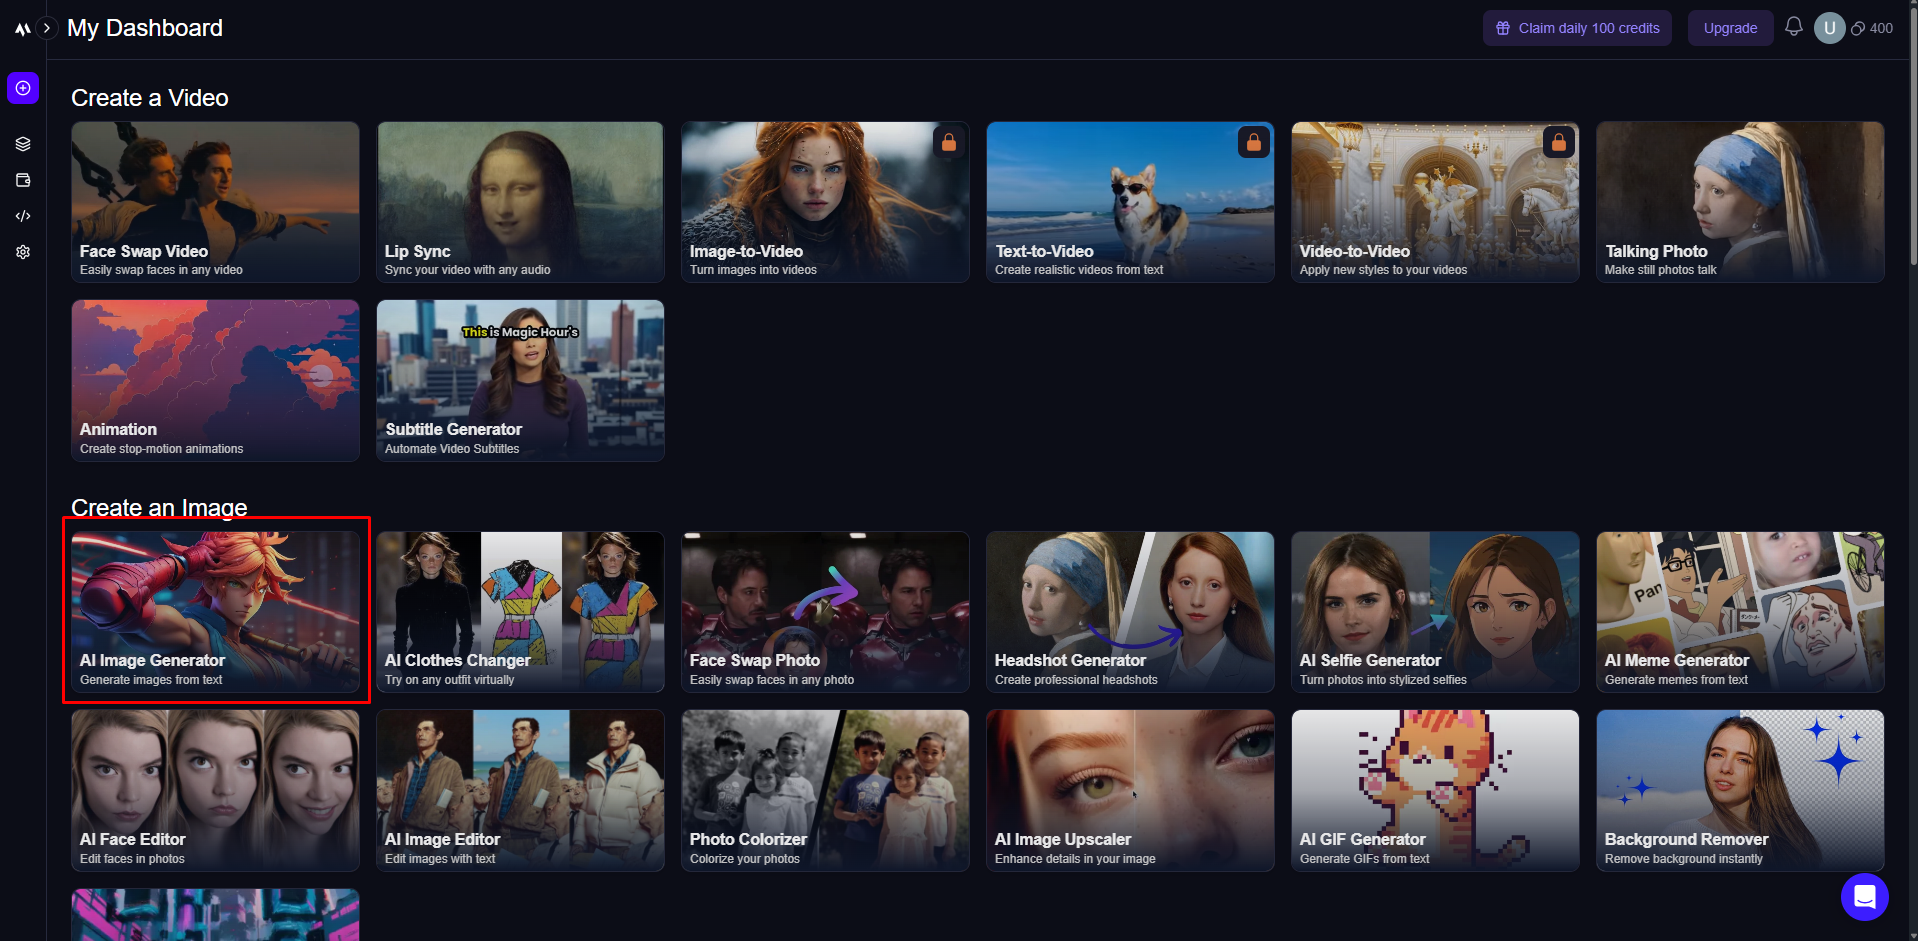Open the AI Face Editor tool
This screenshot has width=1918, height=941.
click(215, 791)
